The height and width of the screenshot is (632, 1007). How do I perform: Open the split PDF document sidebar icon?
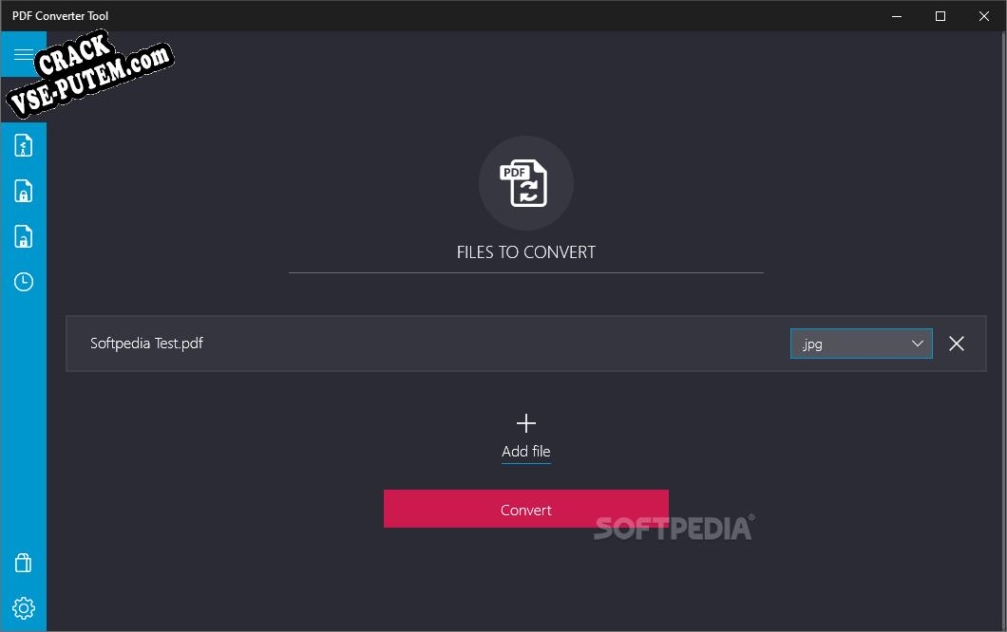(24, 146)
